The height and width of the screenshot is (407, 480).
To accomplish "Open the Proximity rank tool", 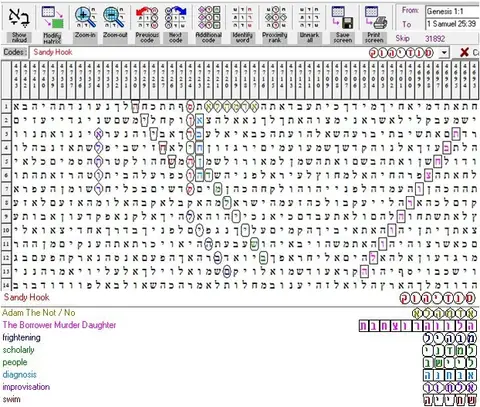I will point(275,17).
